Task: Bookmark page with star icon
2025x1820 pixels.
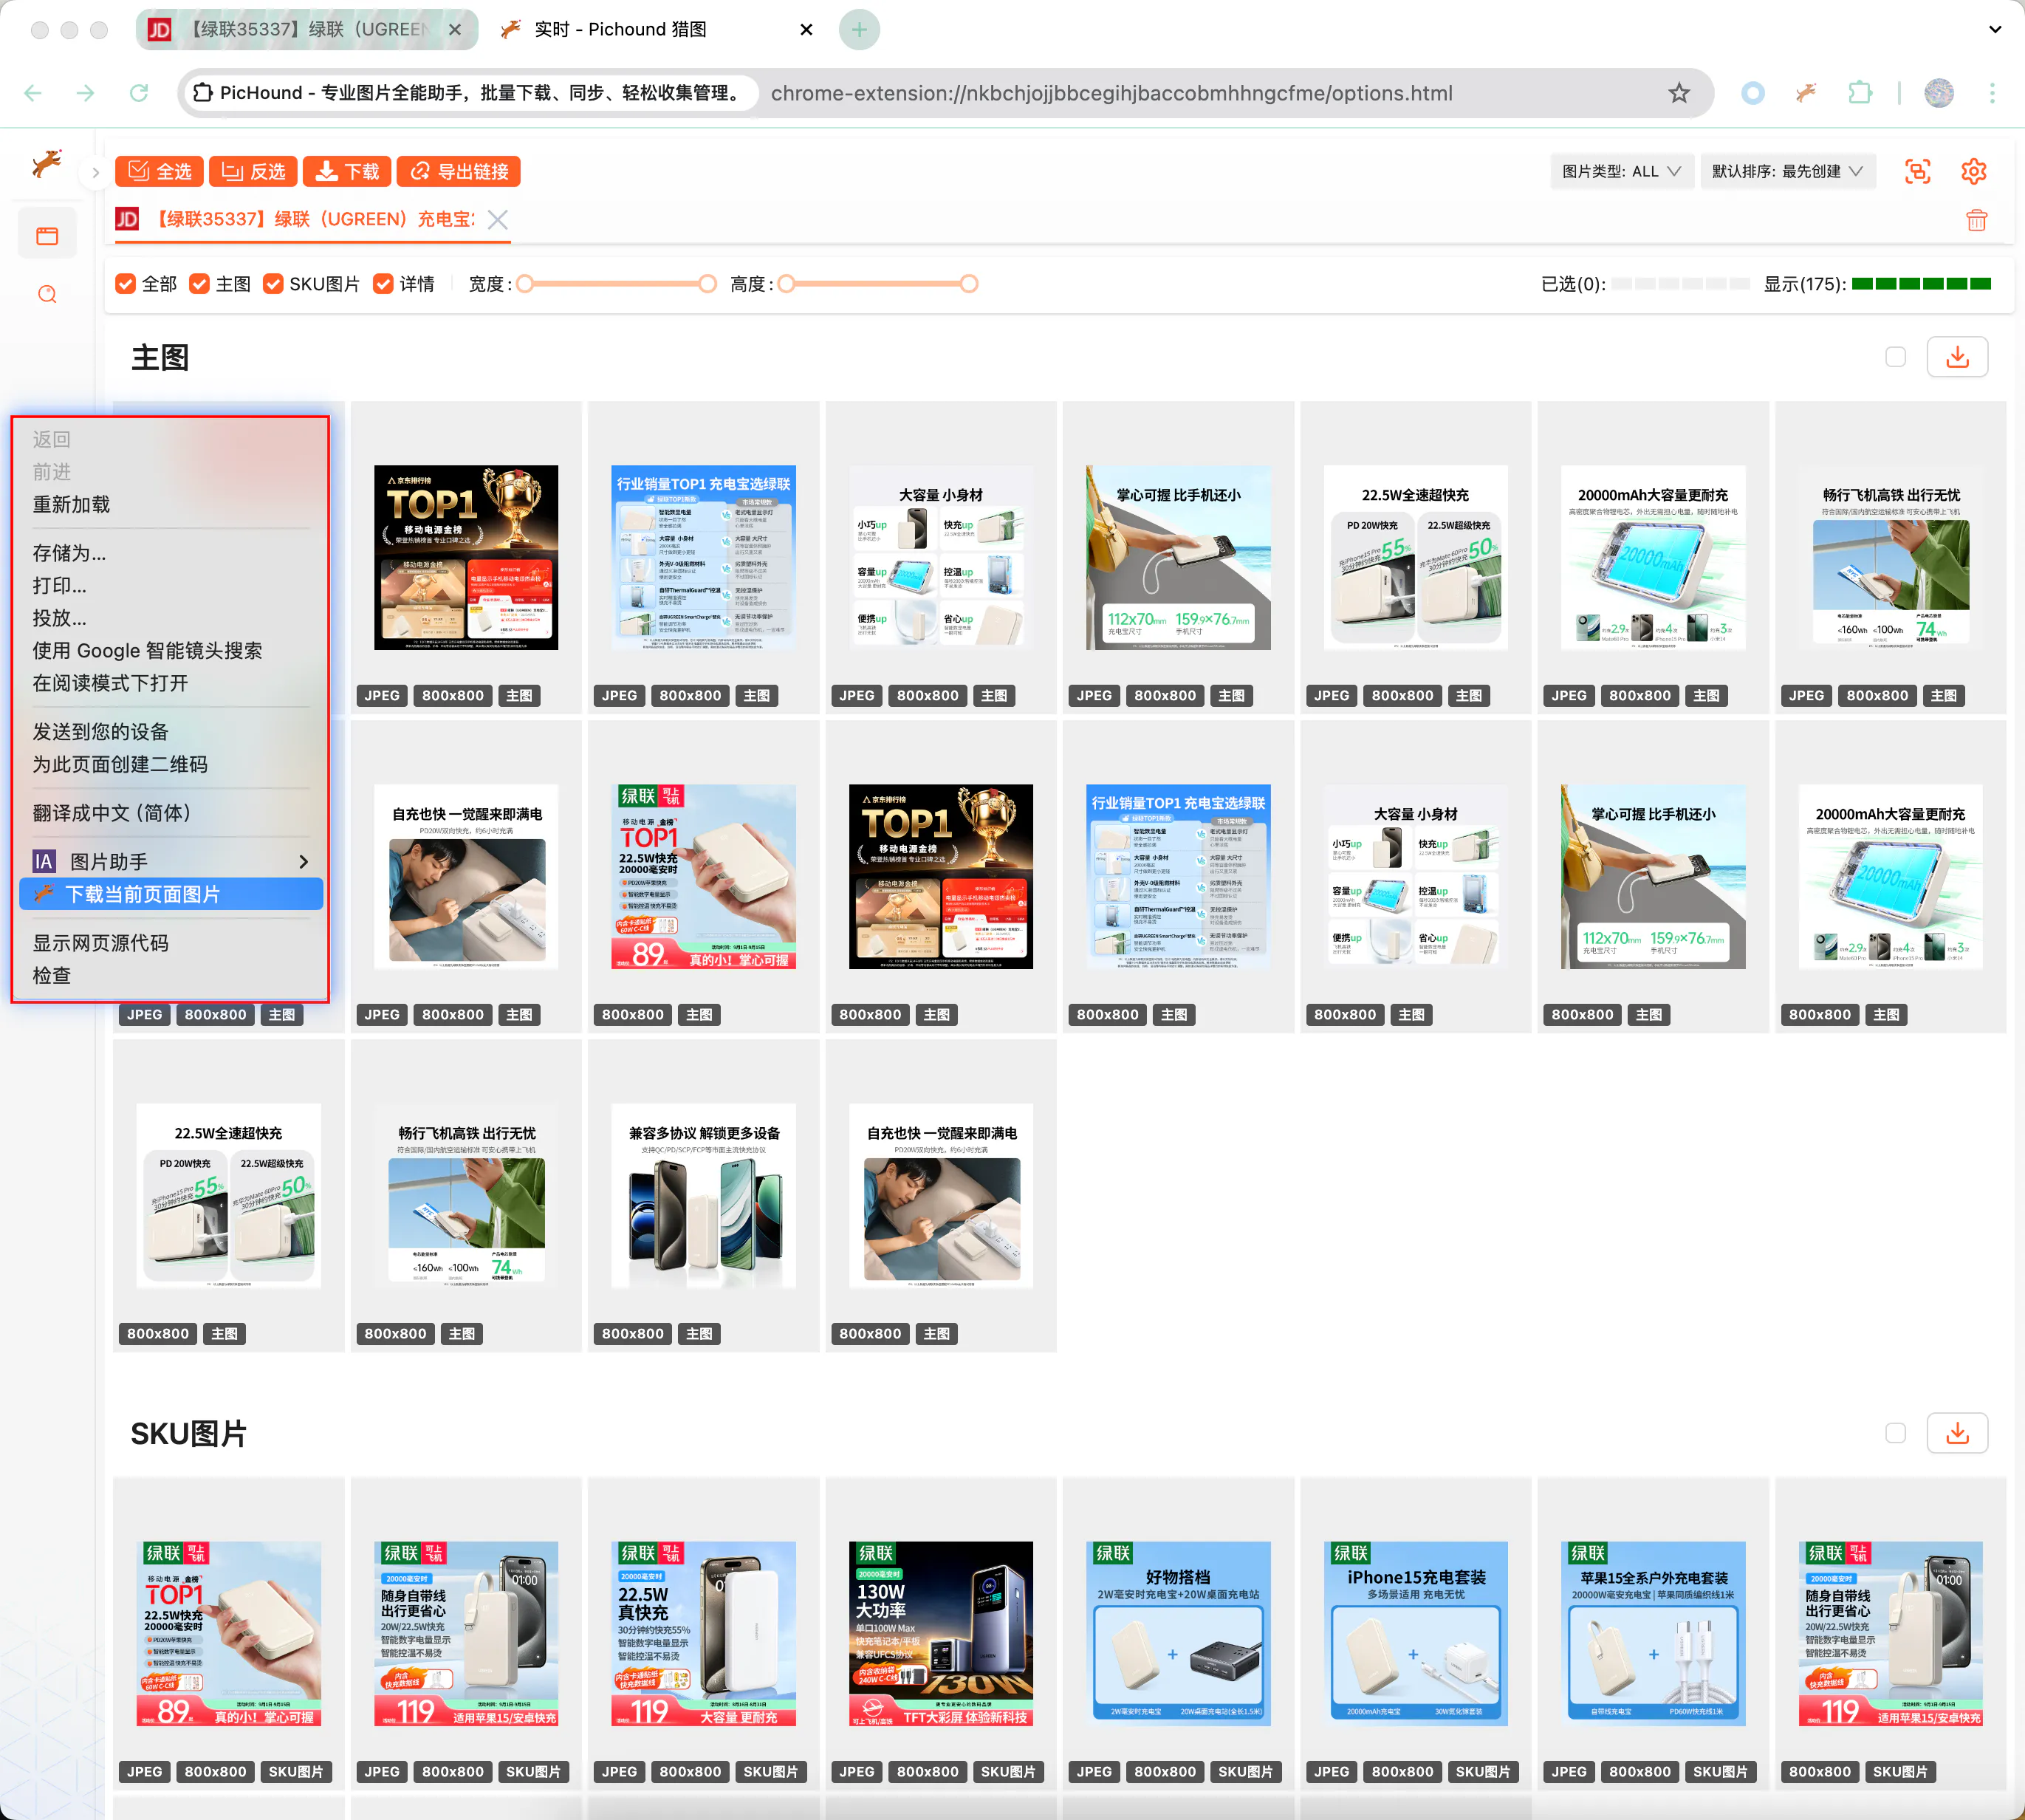Action: [1679, 93]
